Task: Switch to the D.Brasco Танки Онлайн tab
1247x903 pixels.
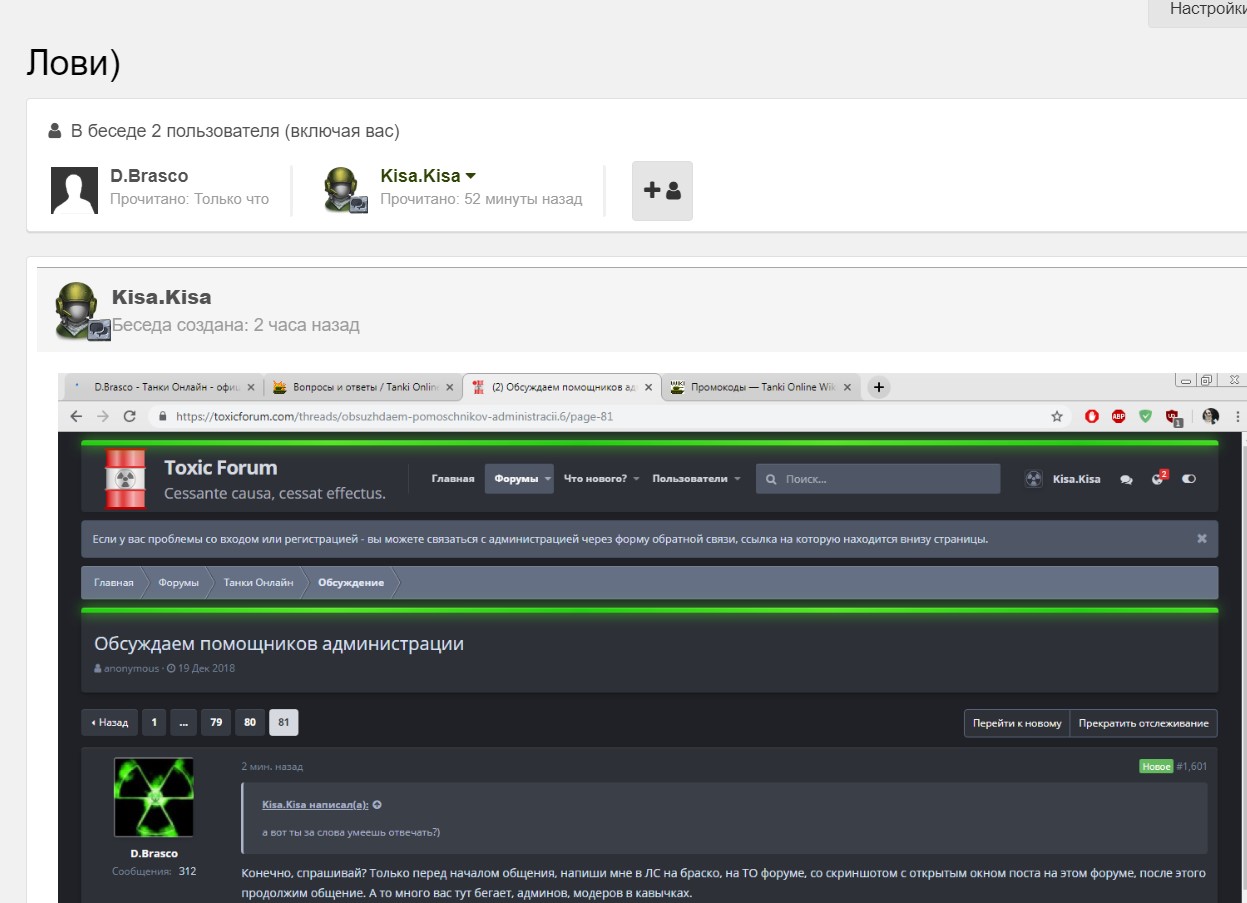Action: pyautogui.click(x=162, y=387)
